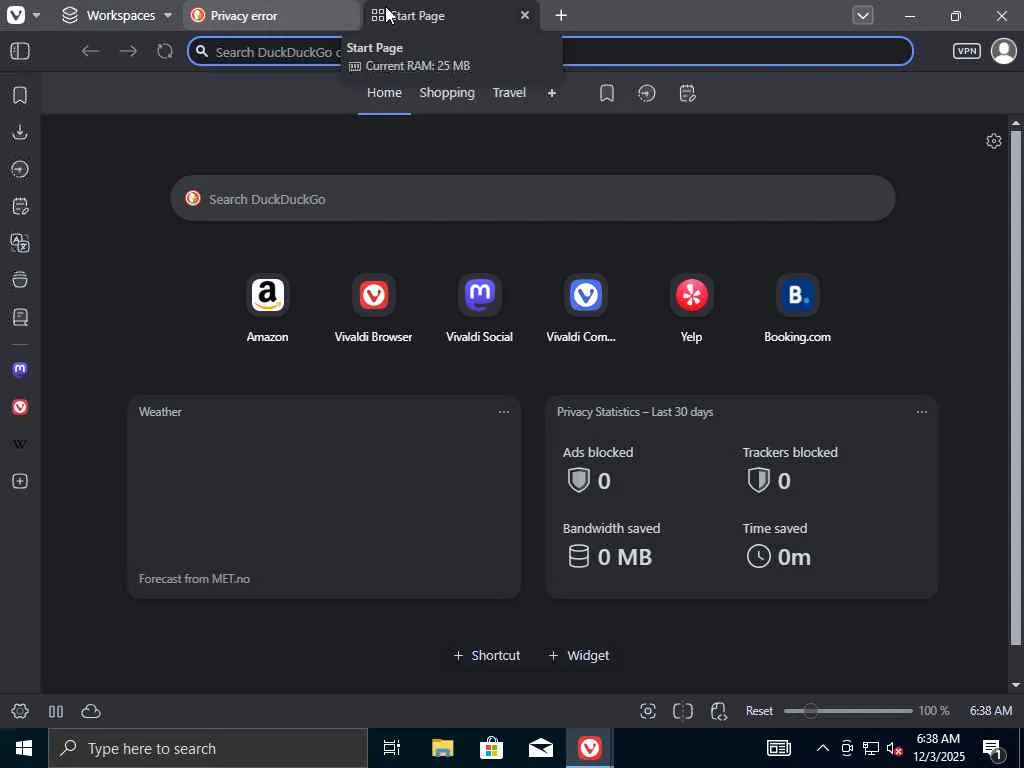This screenshot has height=768, width=1024.
Task: Add a new web panel
Action: coord(20,481)
